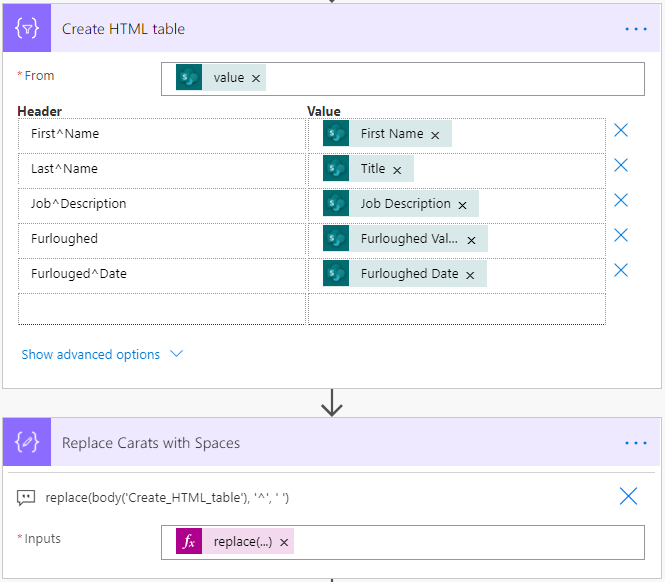Edit the Last^Name header cell
This screenshot has width=665, height=582.
[x=162, y=169]
